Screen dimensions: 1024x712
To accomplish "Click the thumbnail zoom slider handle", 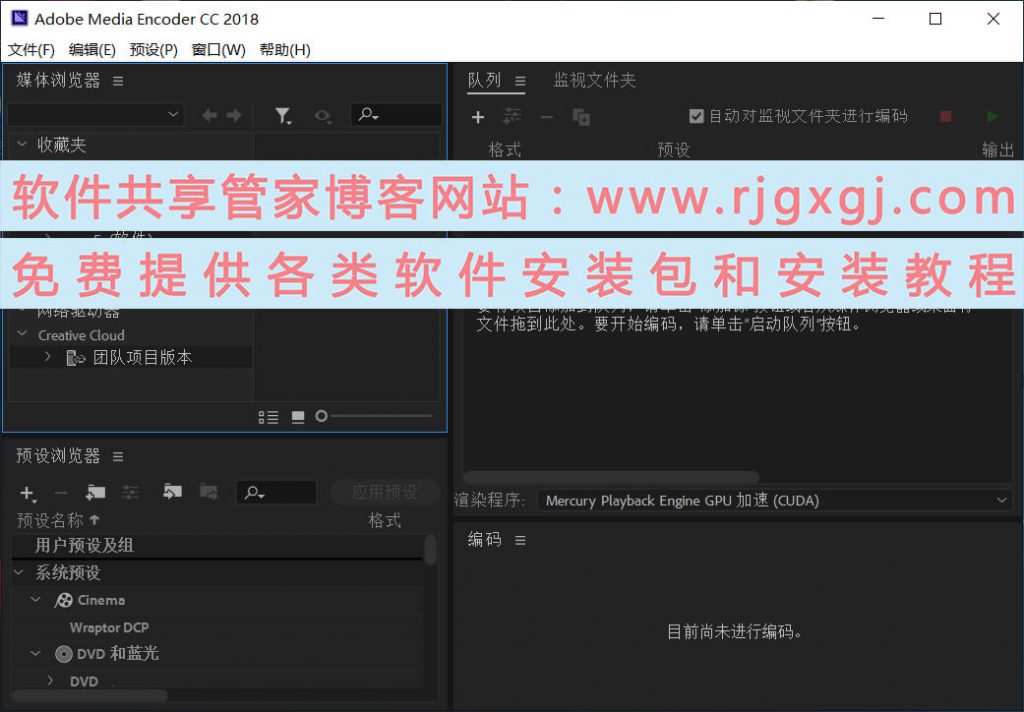I will 321,415.
